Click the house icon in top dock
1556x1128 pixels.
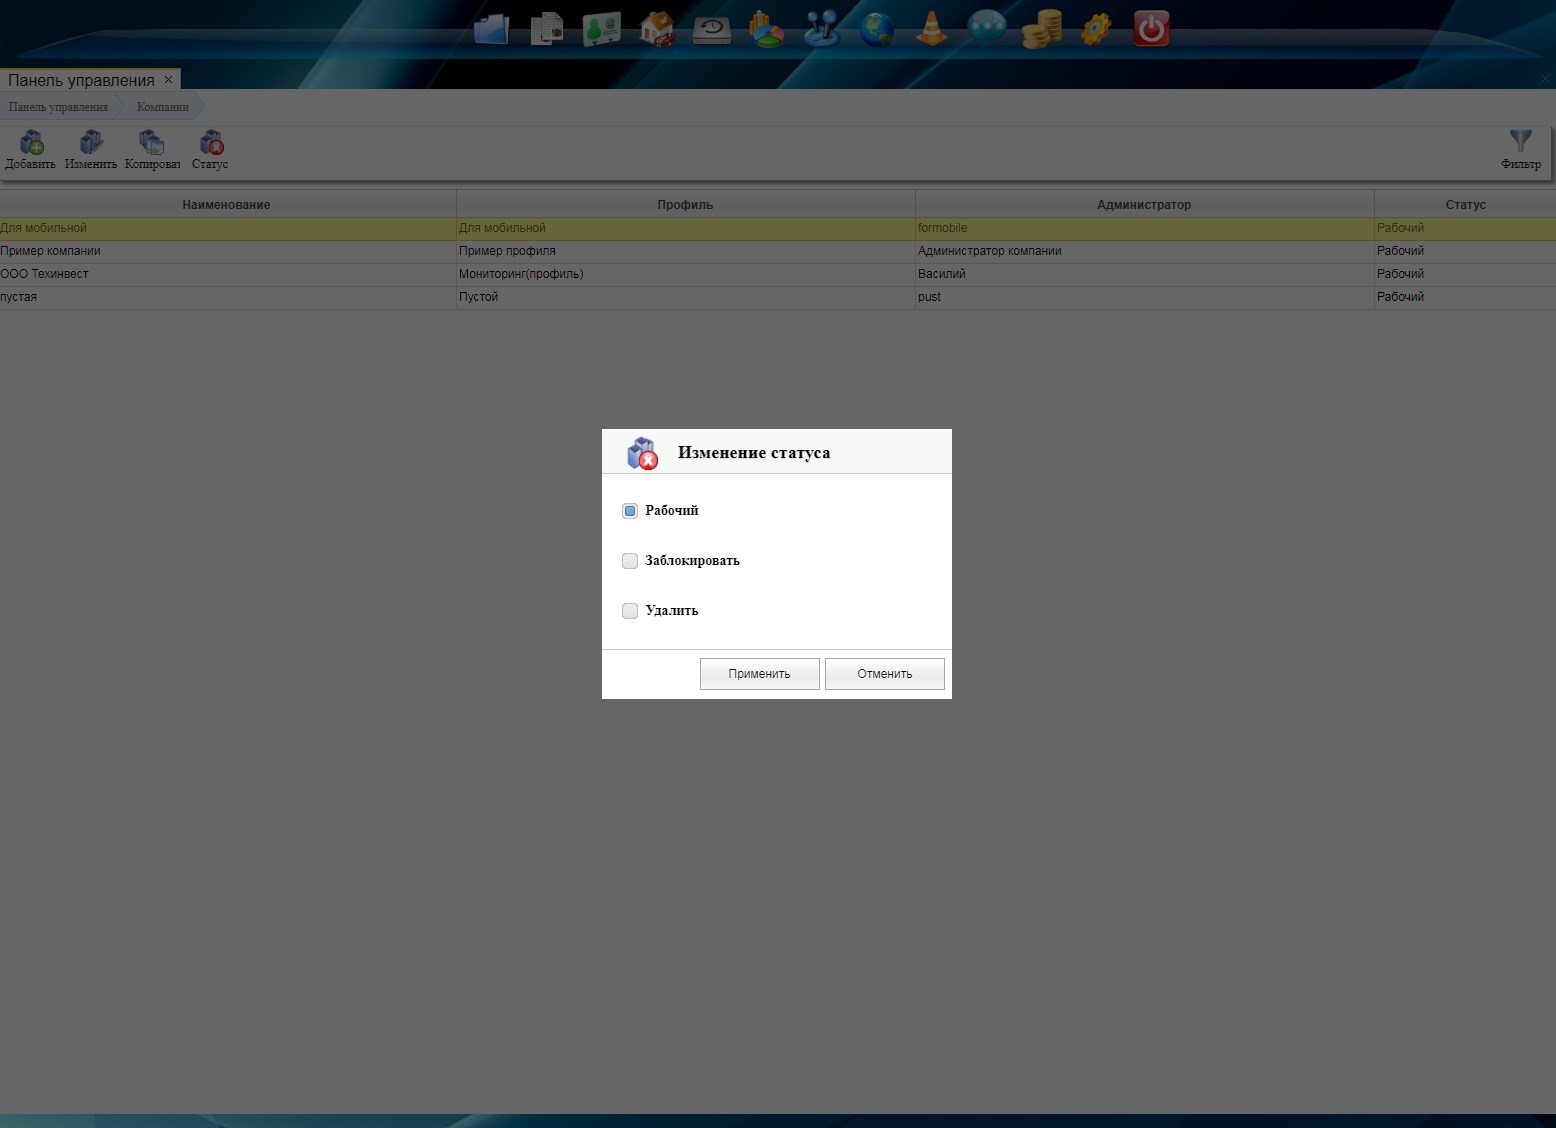click(657, 29)
